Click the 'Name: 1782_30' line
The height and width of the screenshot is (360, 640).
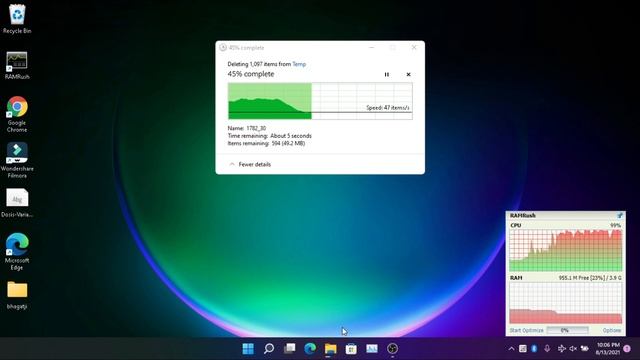(247, 128)
